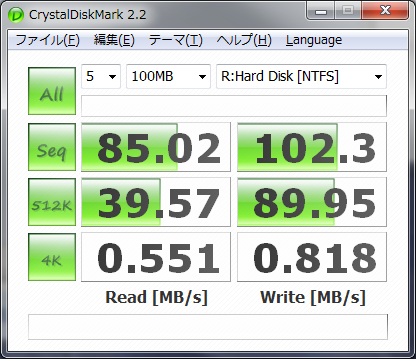Click the empty comment field at bottom

pos(208,327)
